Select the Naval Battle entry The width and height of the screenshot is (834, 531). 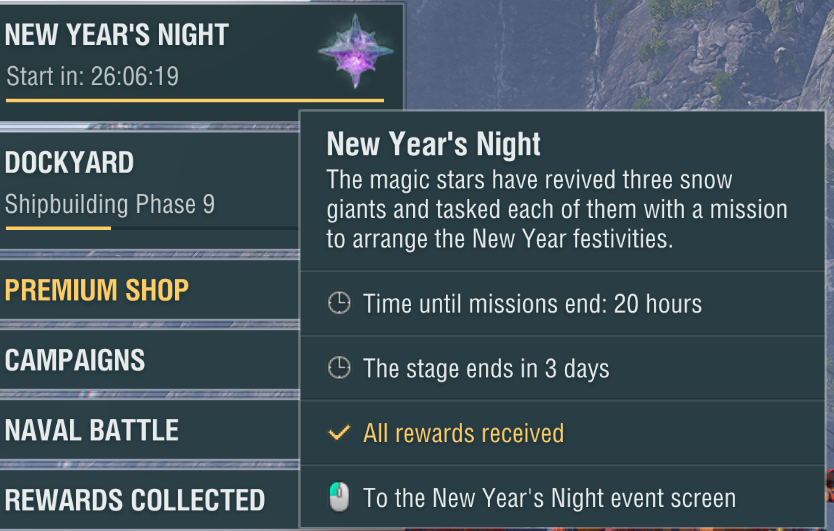pos(92,431)
